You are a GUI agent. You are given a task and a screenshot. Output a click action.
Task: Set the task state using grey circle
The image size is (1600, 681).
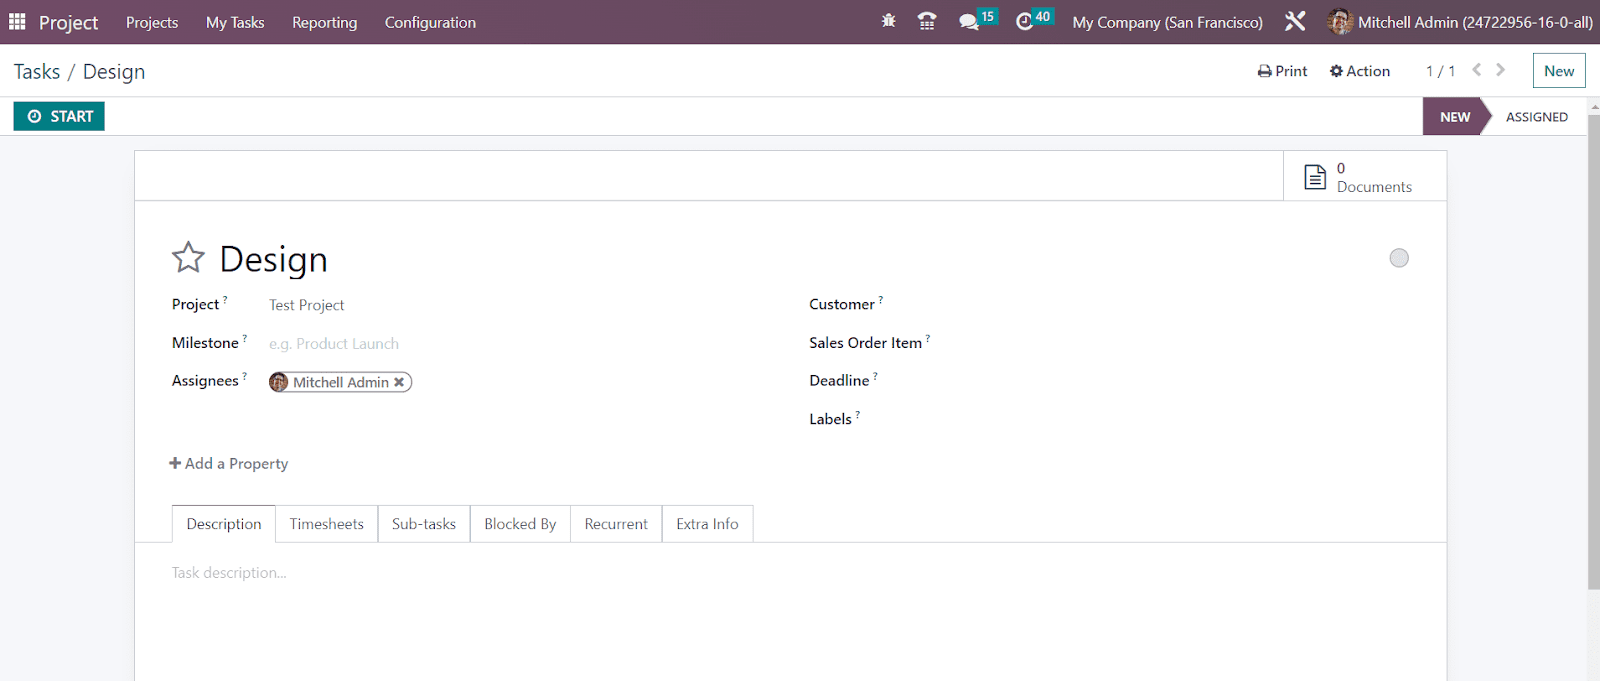tap(1398, 258)
